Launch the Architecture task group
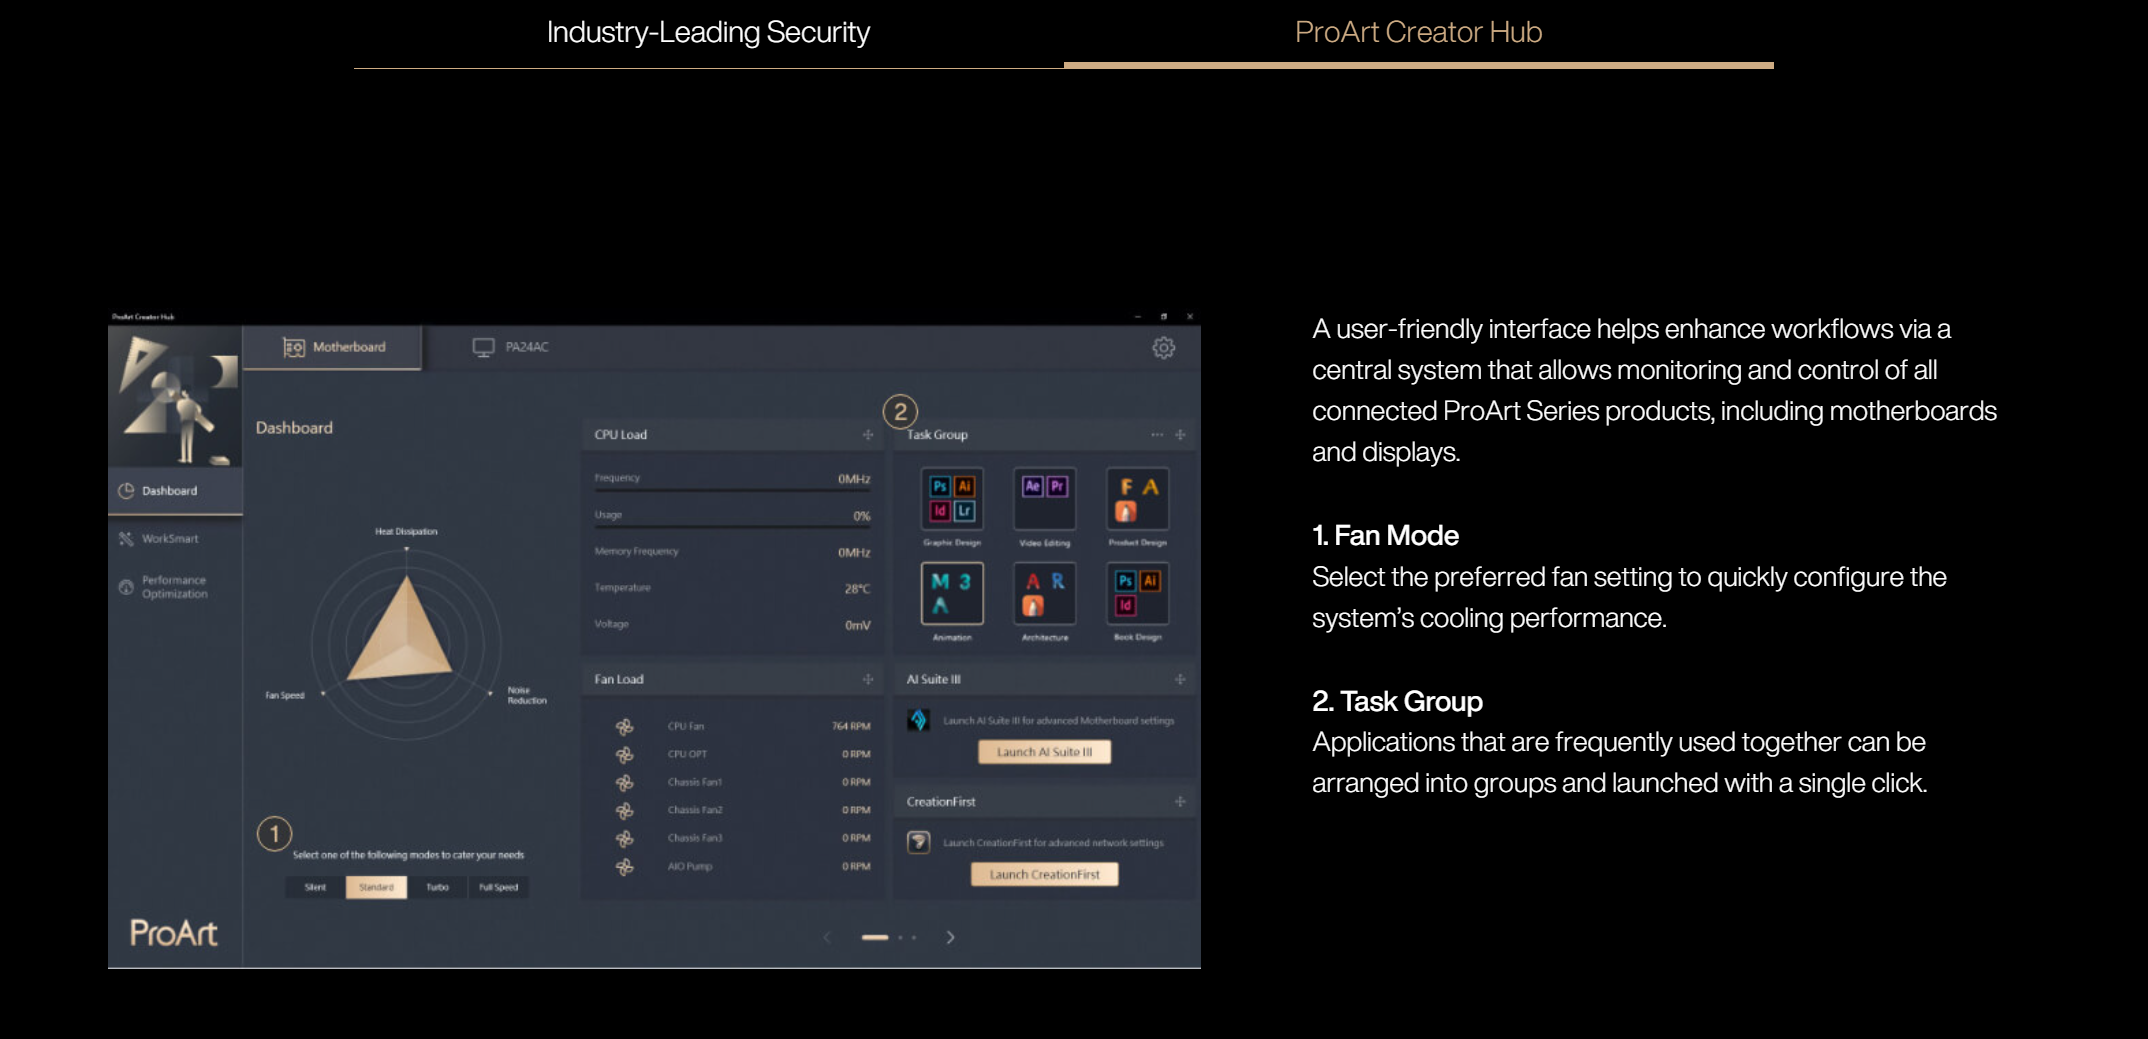The width and height of the screenshot is (2148, 1039). (1045, 593)
